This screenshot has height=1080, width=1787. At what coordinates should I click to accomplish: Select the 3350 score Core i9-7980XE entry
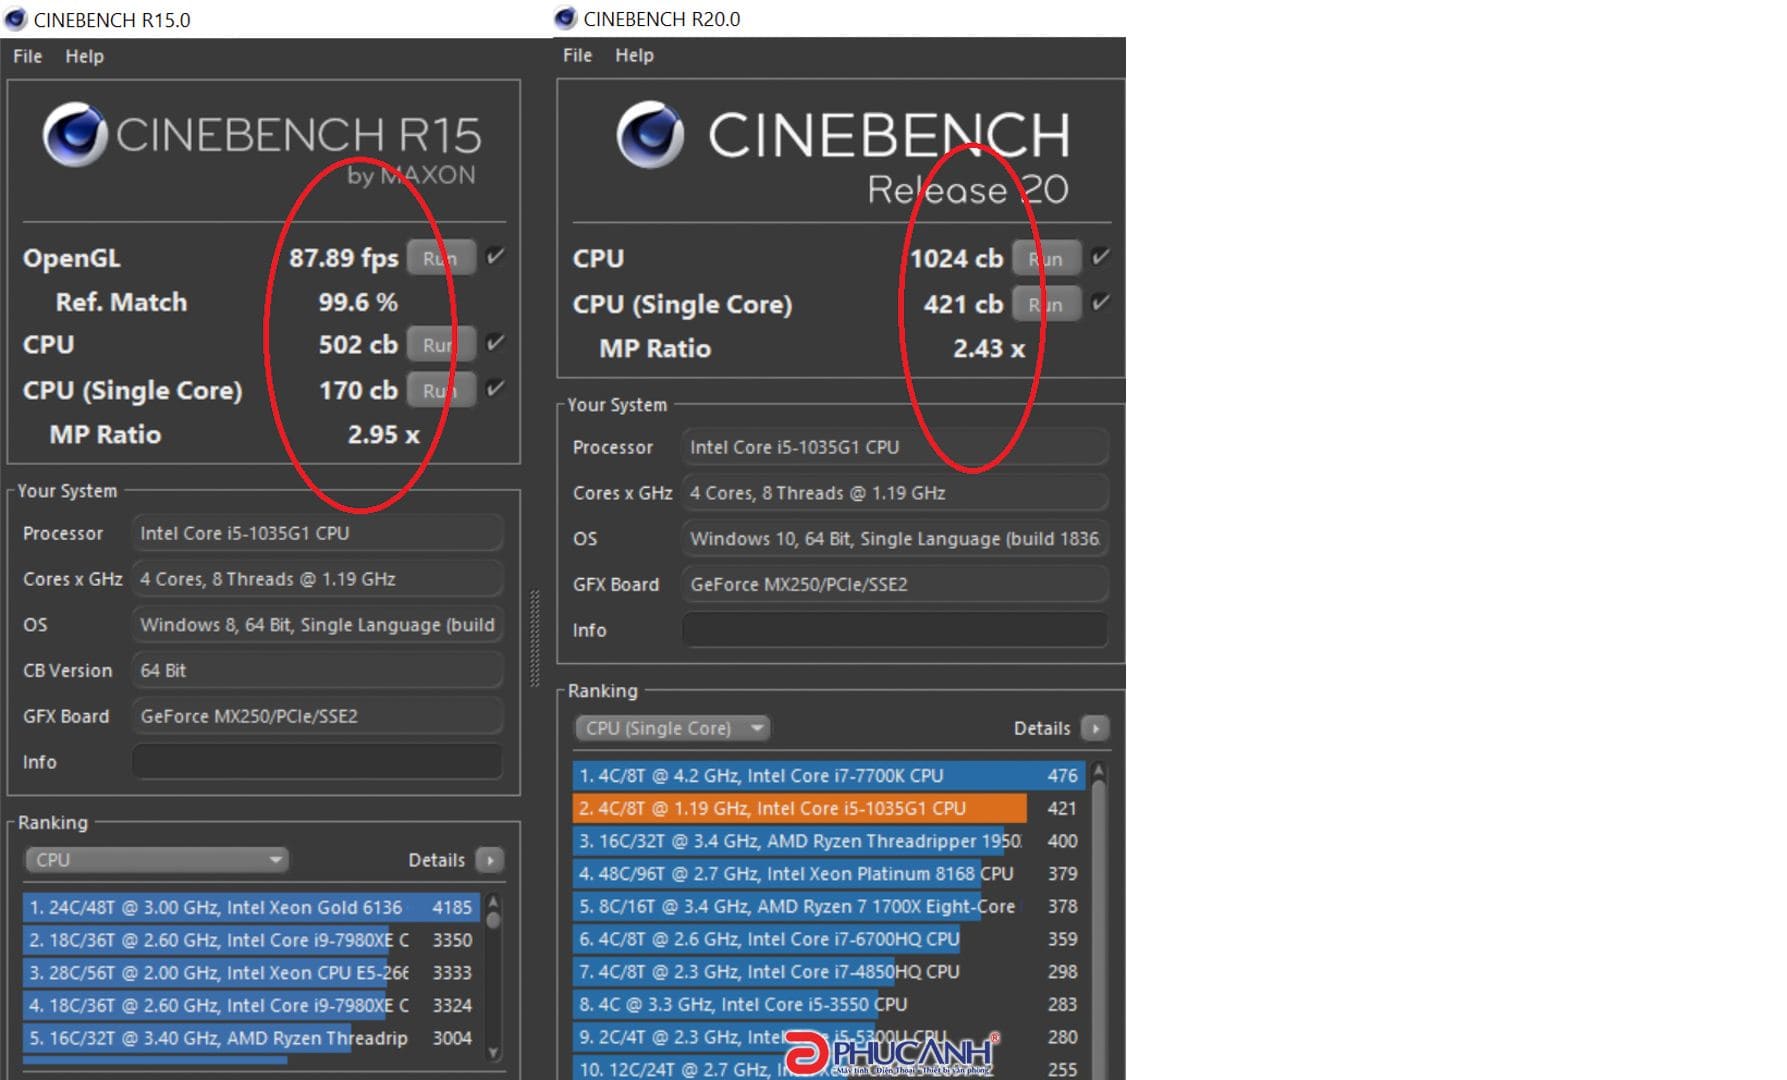pos(250,940)
